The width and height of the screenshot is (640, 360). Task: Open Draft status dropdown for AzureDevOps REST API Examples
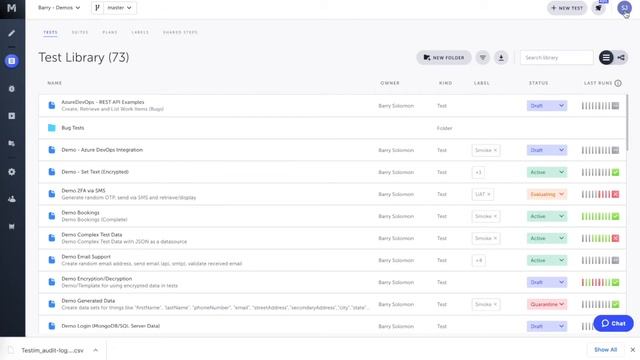547,106
